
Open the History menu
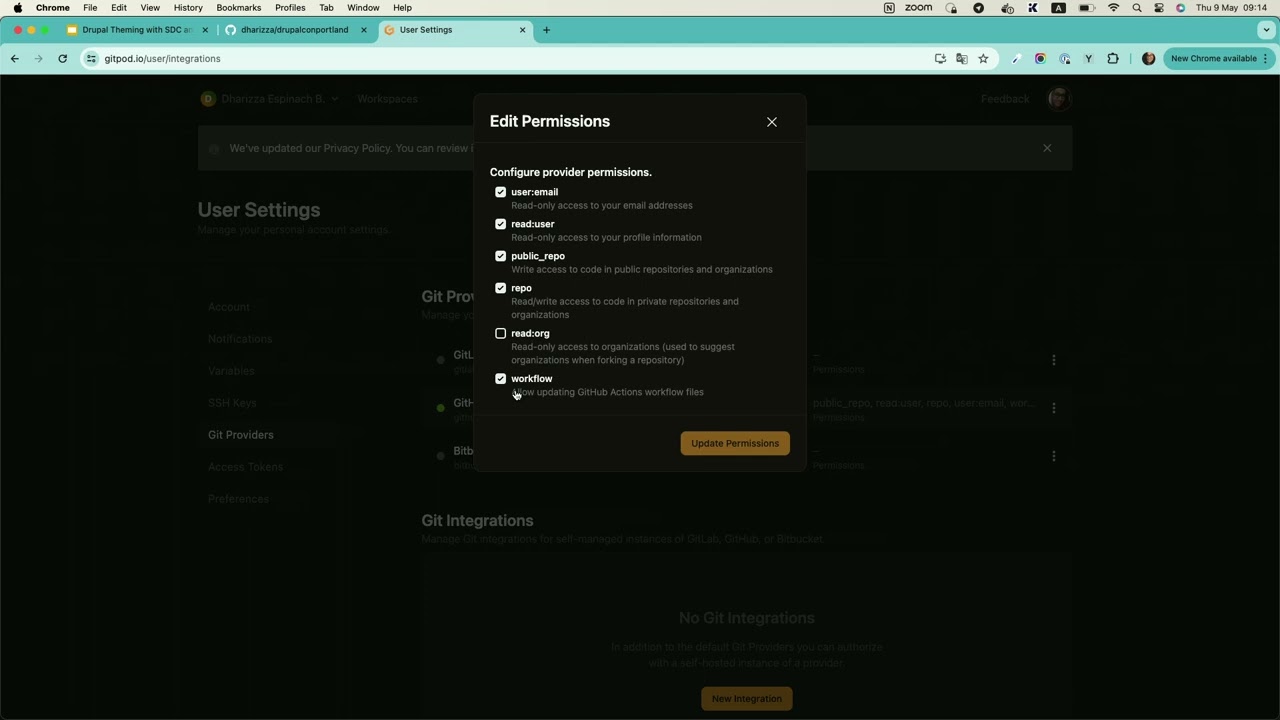coord(188,8)
